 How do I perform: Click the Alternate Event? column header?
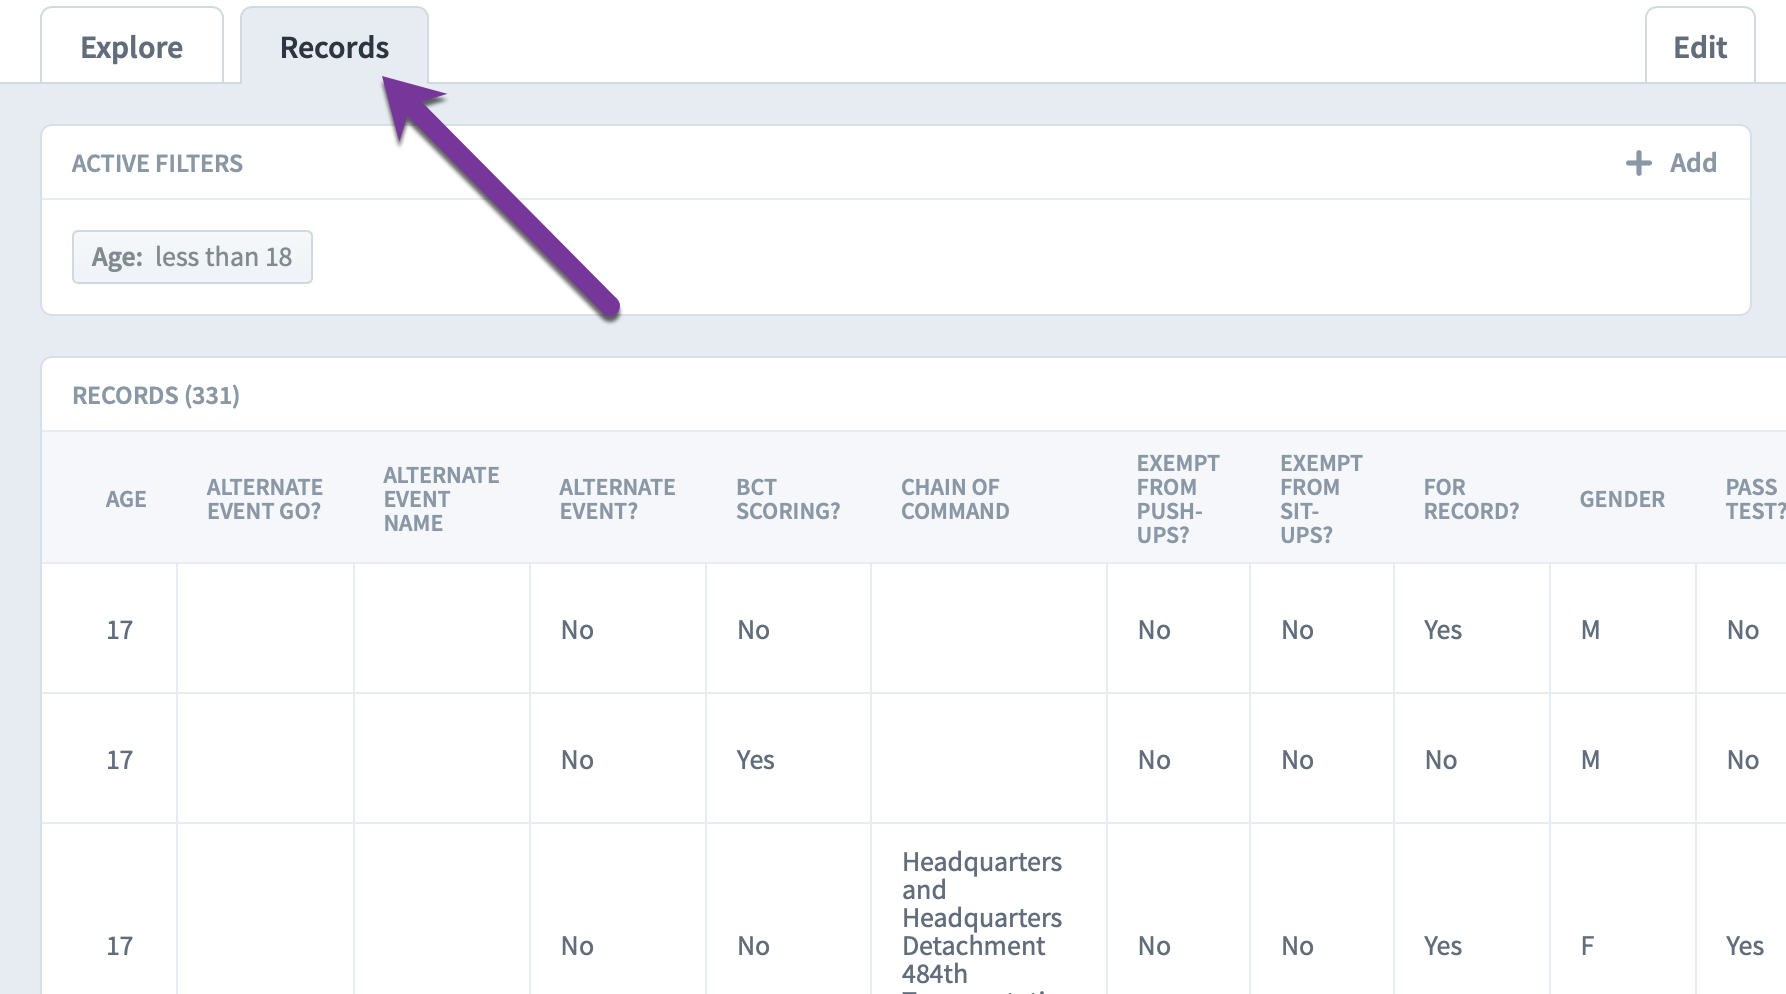617,499
